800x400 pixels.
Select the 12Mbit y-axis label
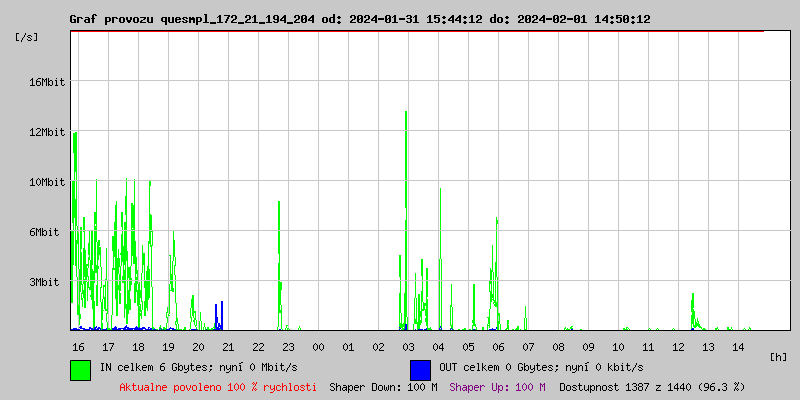point(47,132)
